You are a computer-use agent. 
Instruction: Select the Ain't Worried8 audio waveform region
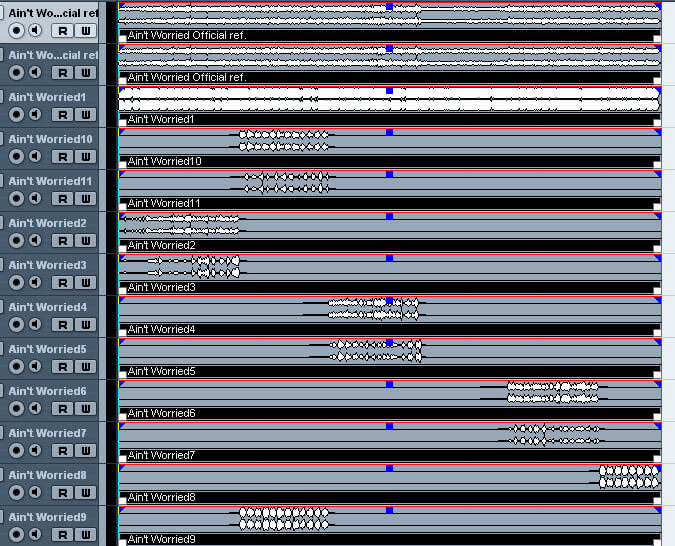390,480
